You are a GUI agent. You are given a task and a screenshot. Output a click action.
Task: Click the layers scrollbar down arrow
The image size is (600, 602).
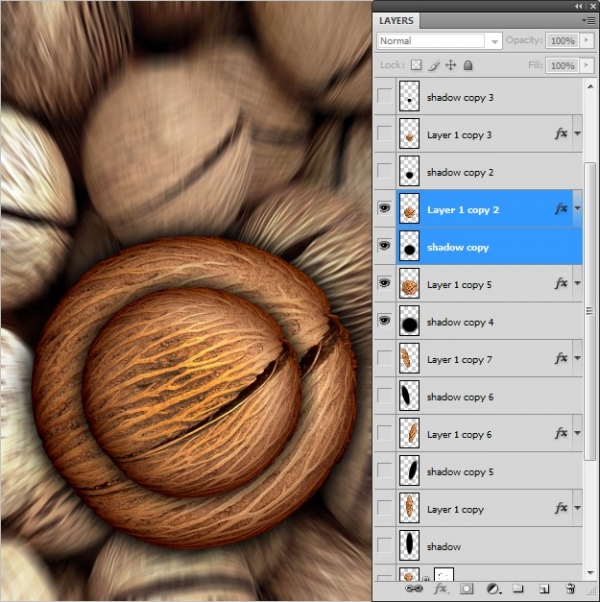coord(590,572)
